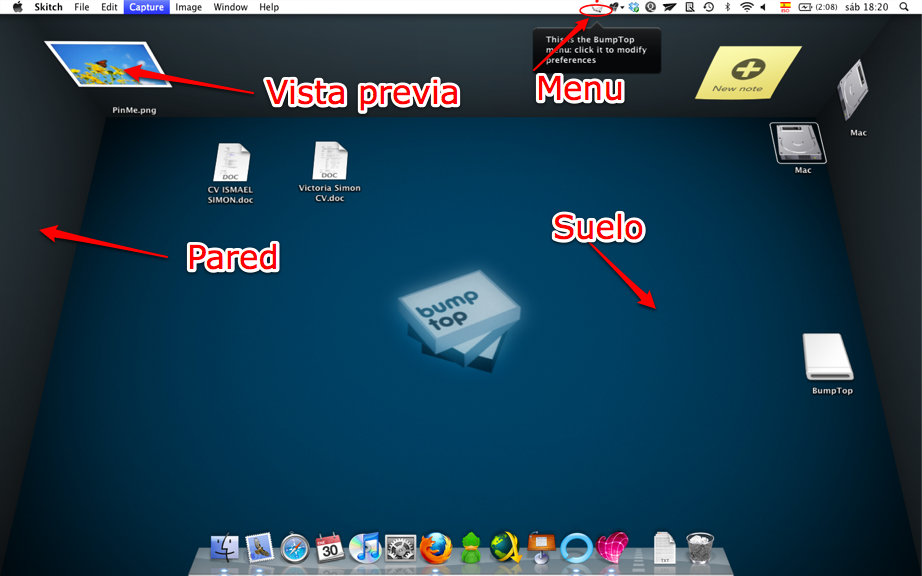Create a New note sticky
The image size is (922, 576).
click(x=748, y=72)
